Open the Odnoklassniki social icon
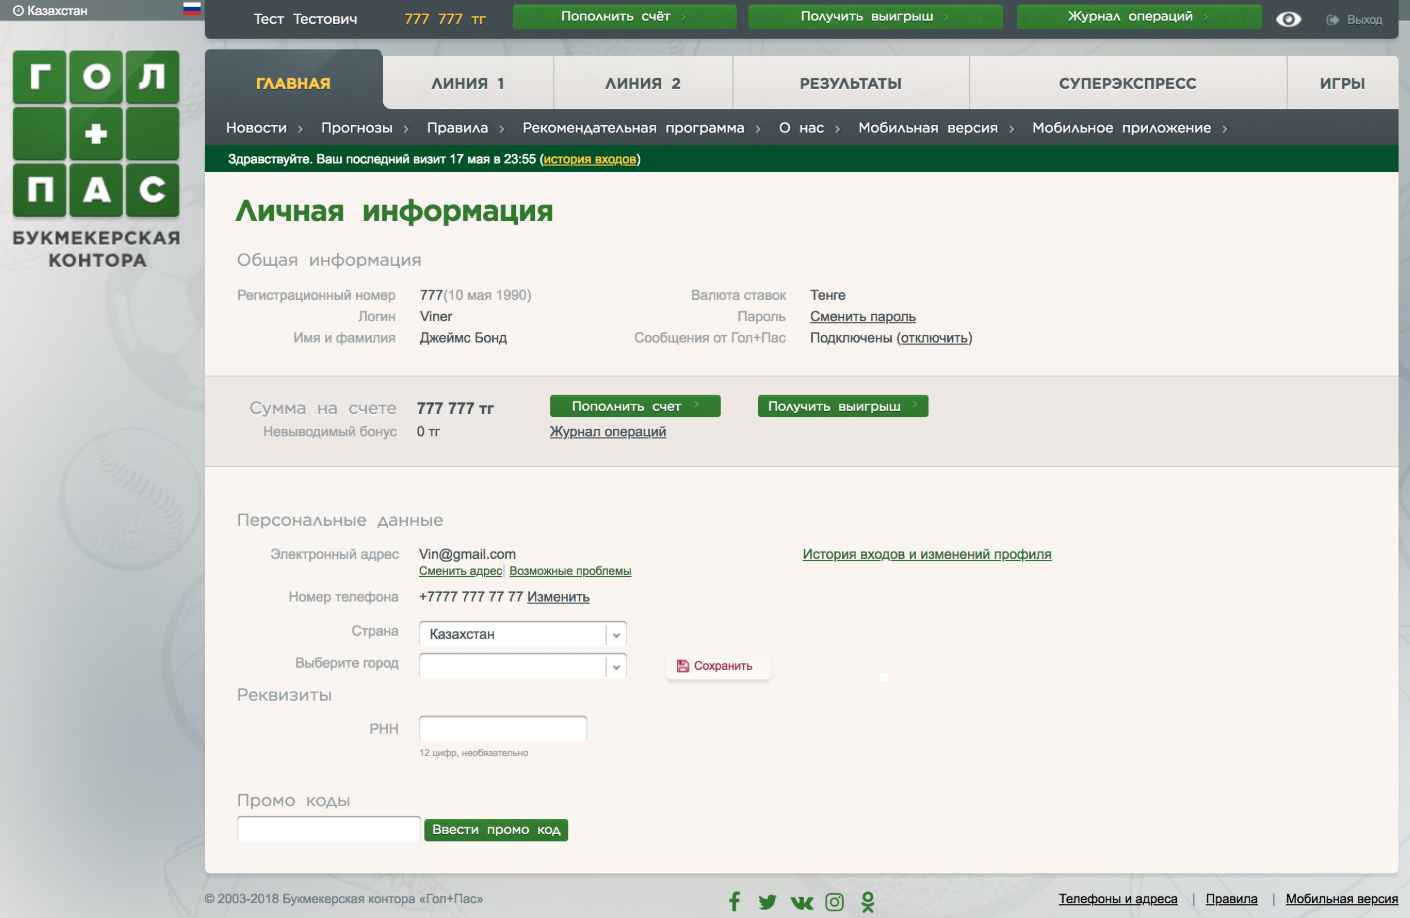Viewport: 1410px width, 918px height. [867, 902]
